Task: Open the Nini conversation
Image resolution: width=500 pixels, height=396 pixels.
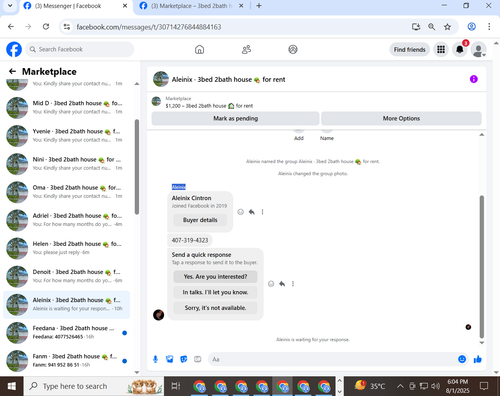Action: point(67,163)
